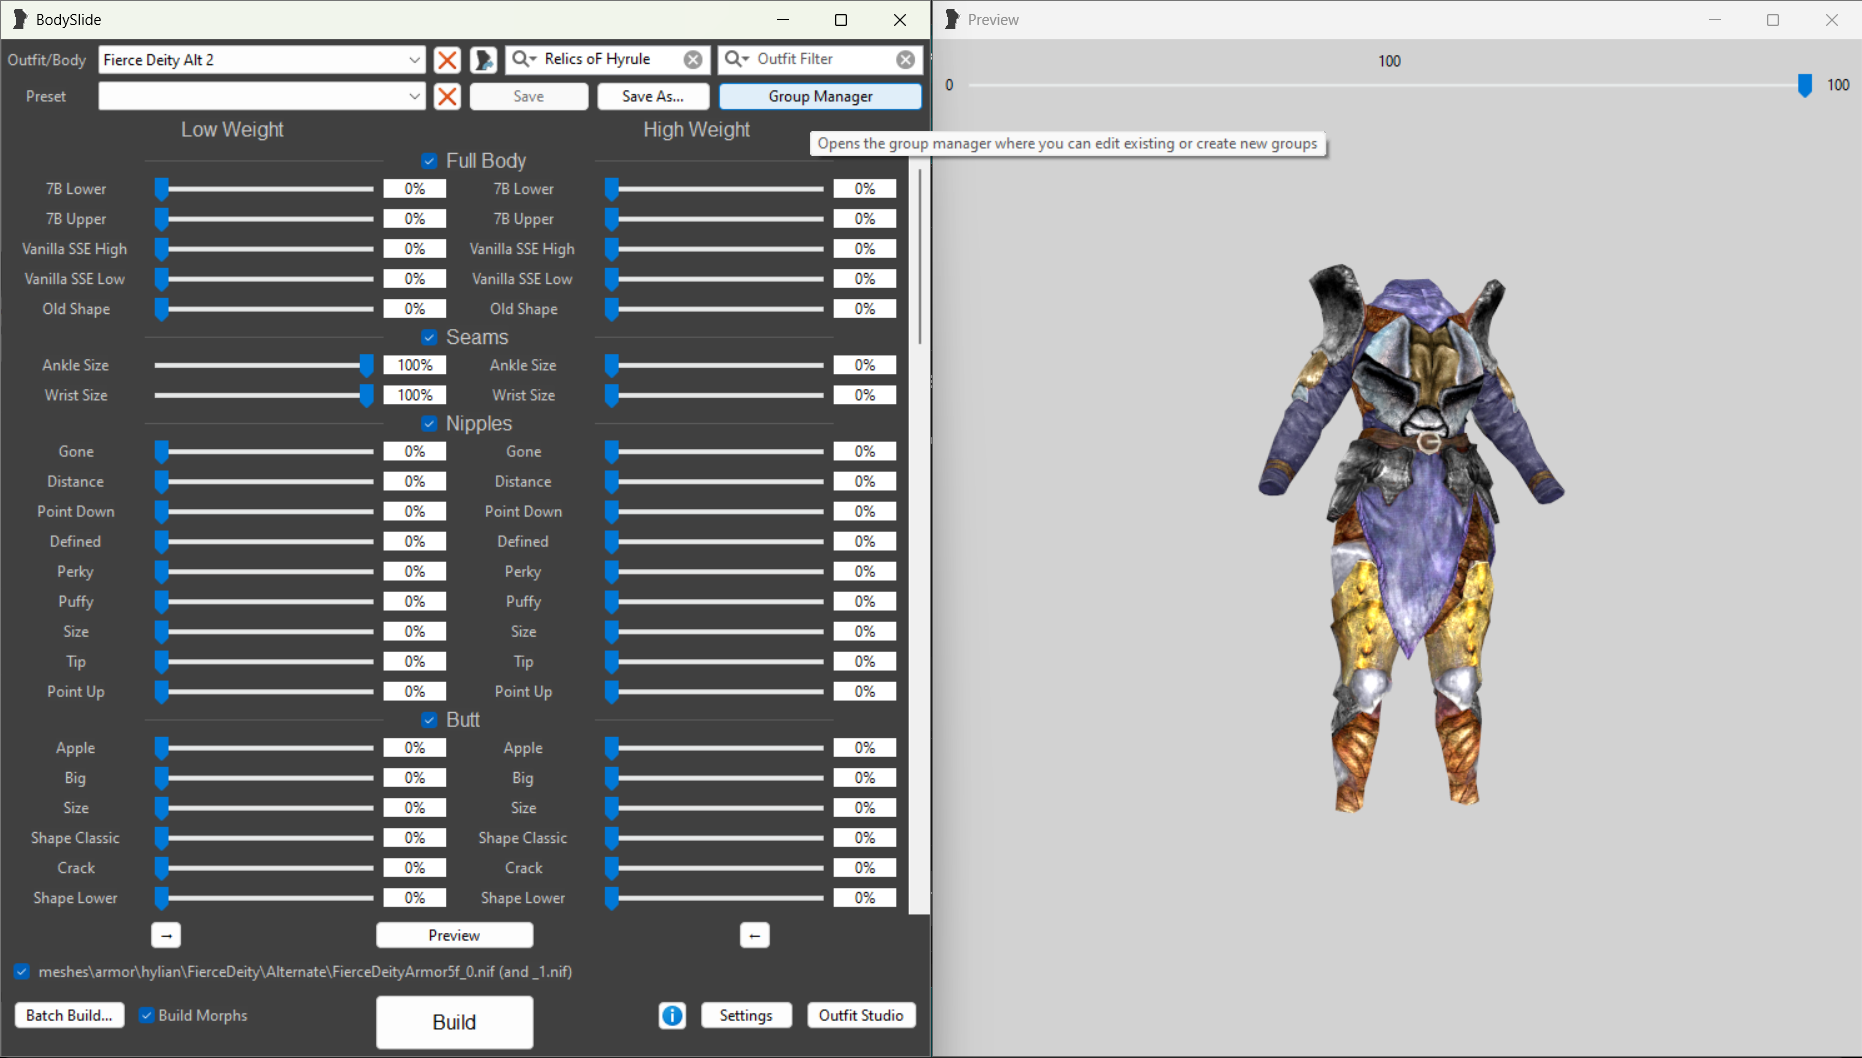
Task: Click the low weight Defined slider
Action: pyautogui.click(x=264, y=541)
